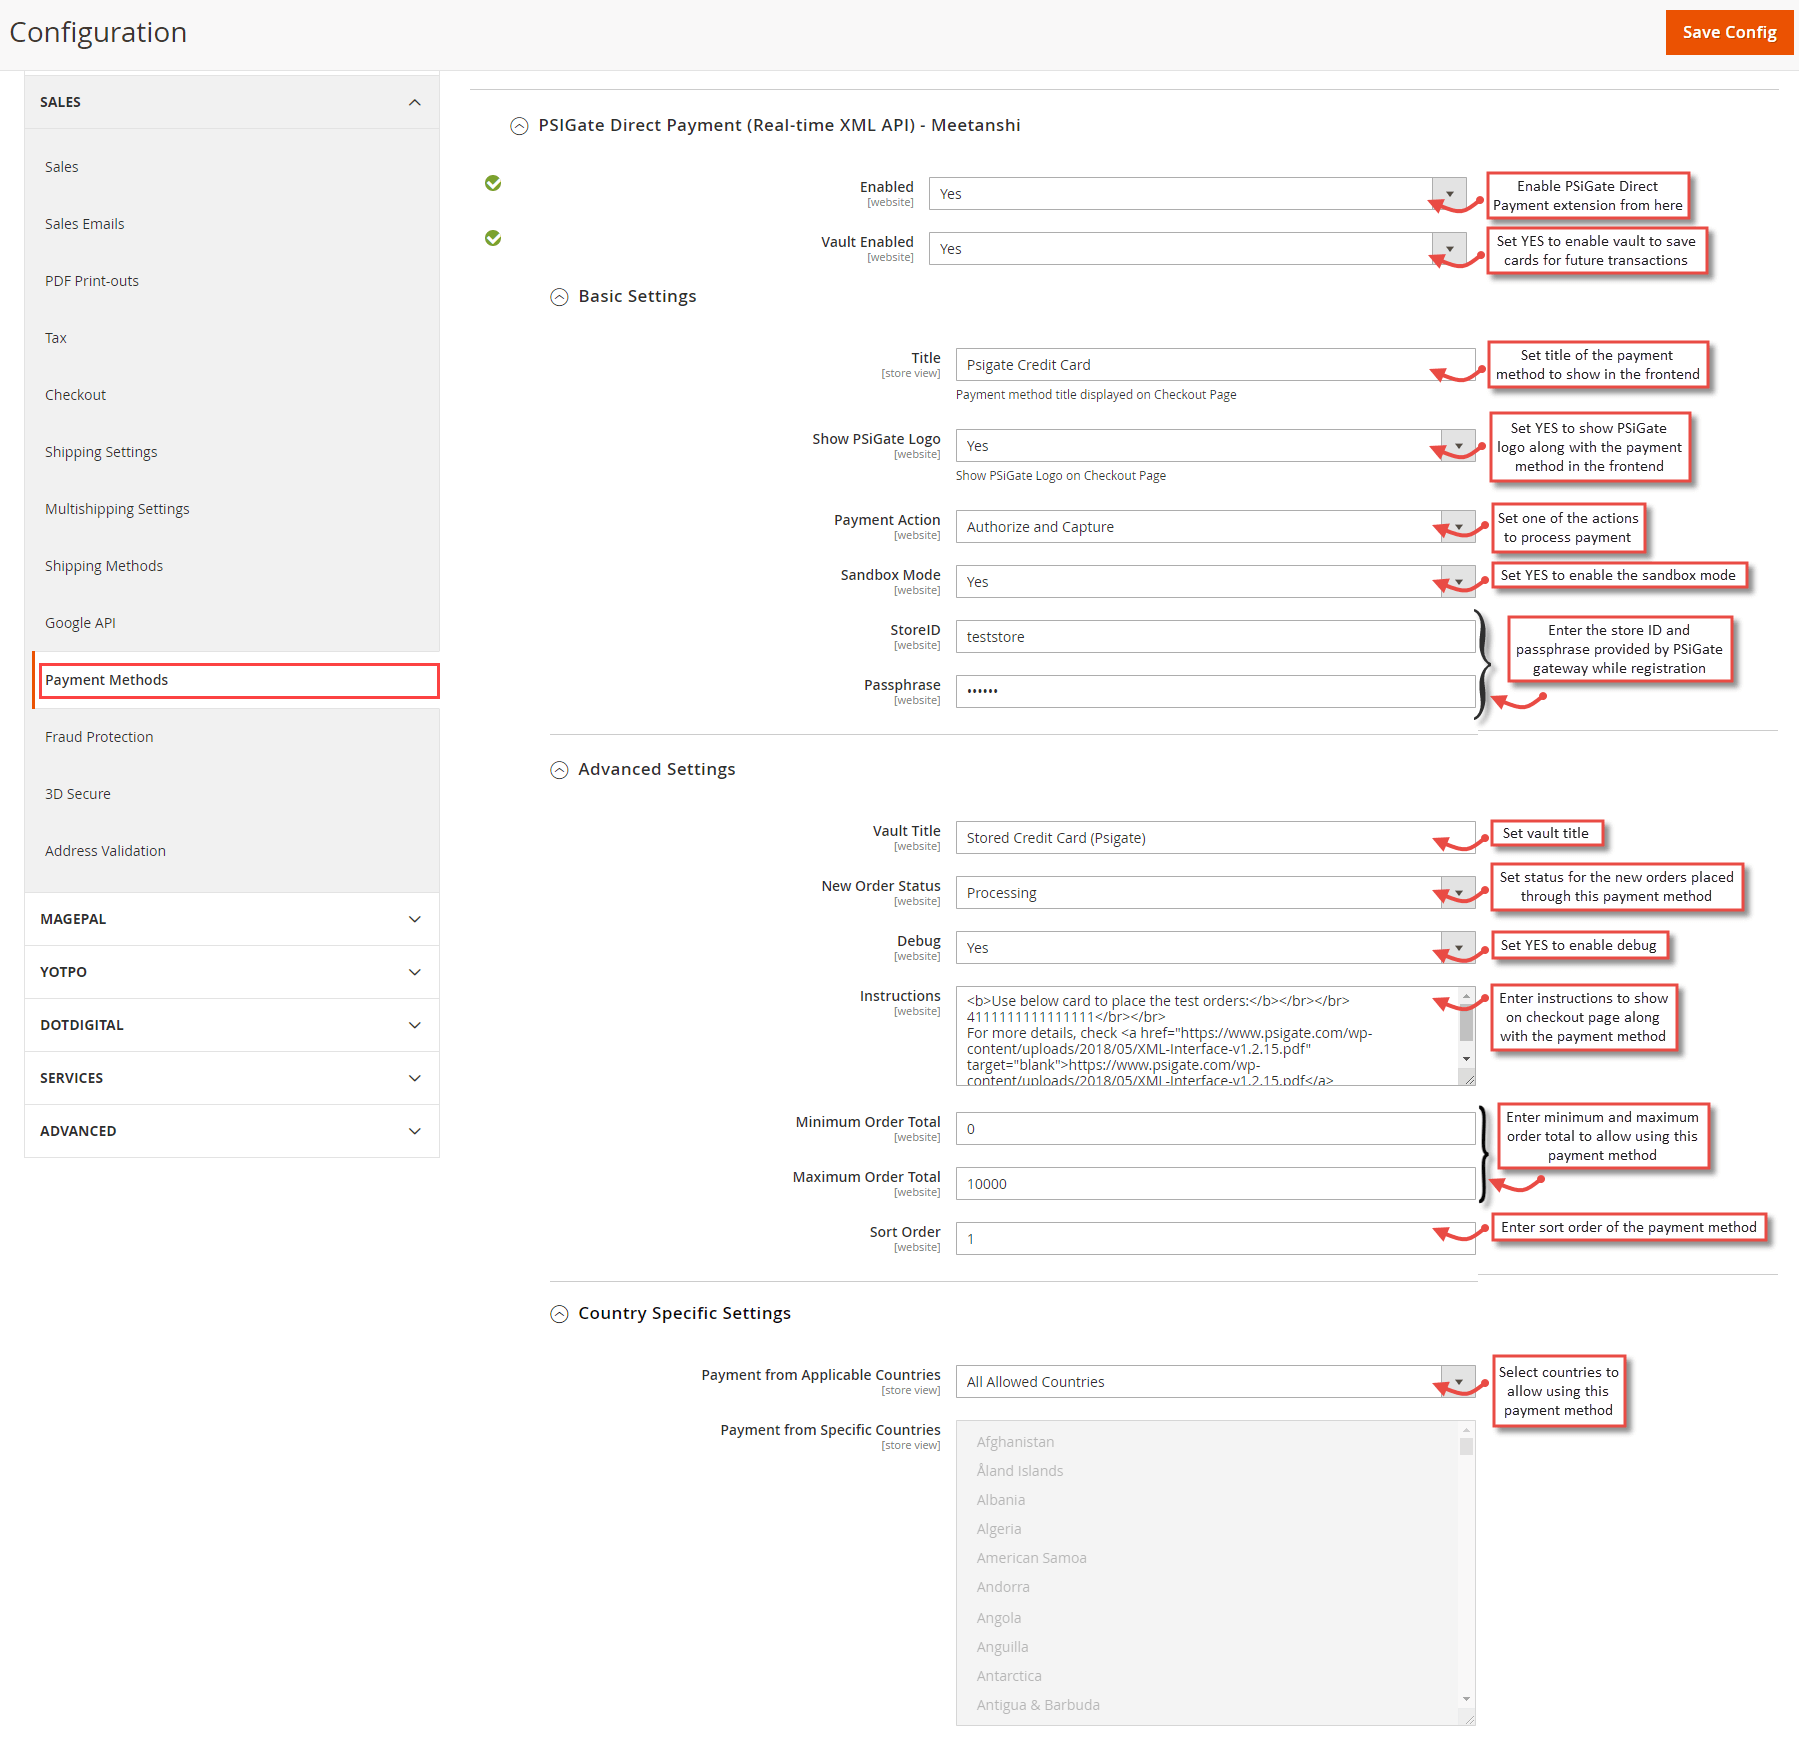Click the Passphrase field
Image resolution: width=1799 pixels, height=1740 pixels.
pos(1215,692)
